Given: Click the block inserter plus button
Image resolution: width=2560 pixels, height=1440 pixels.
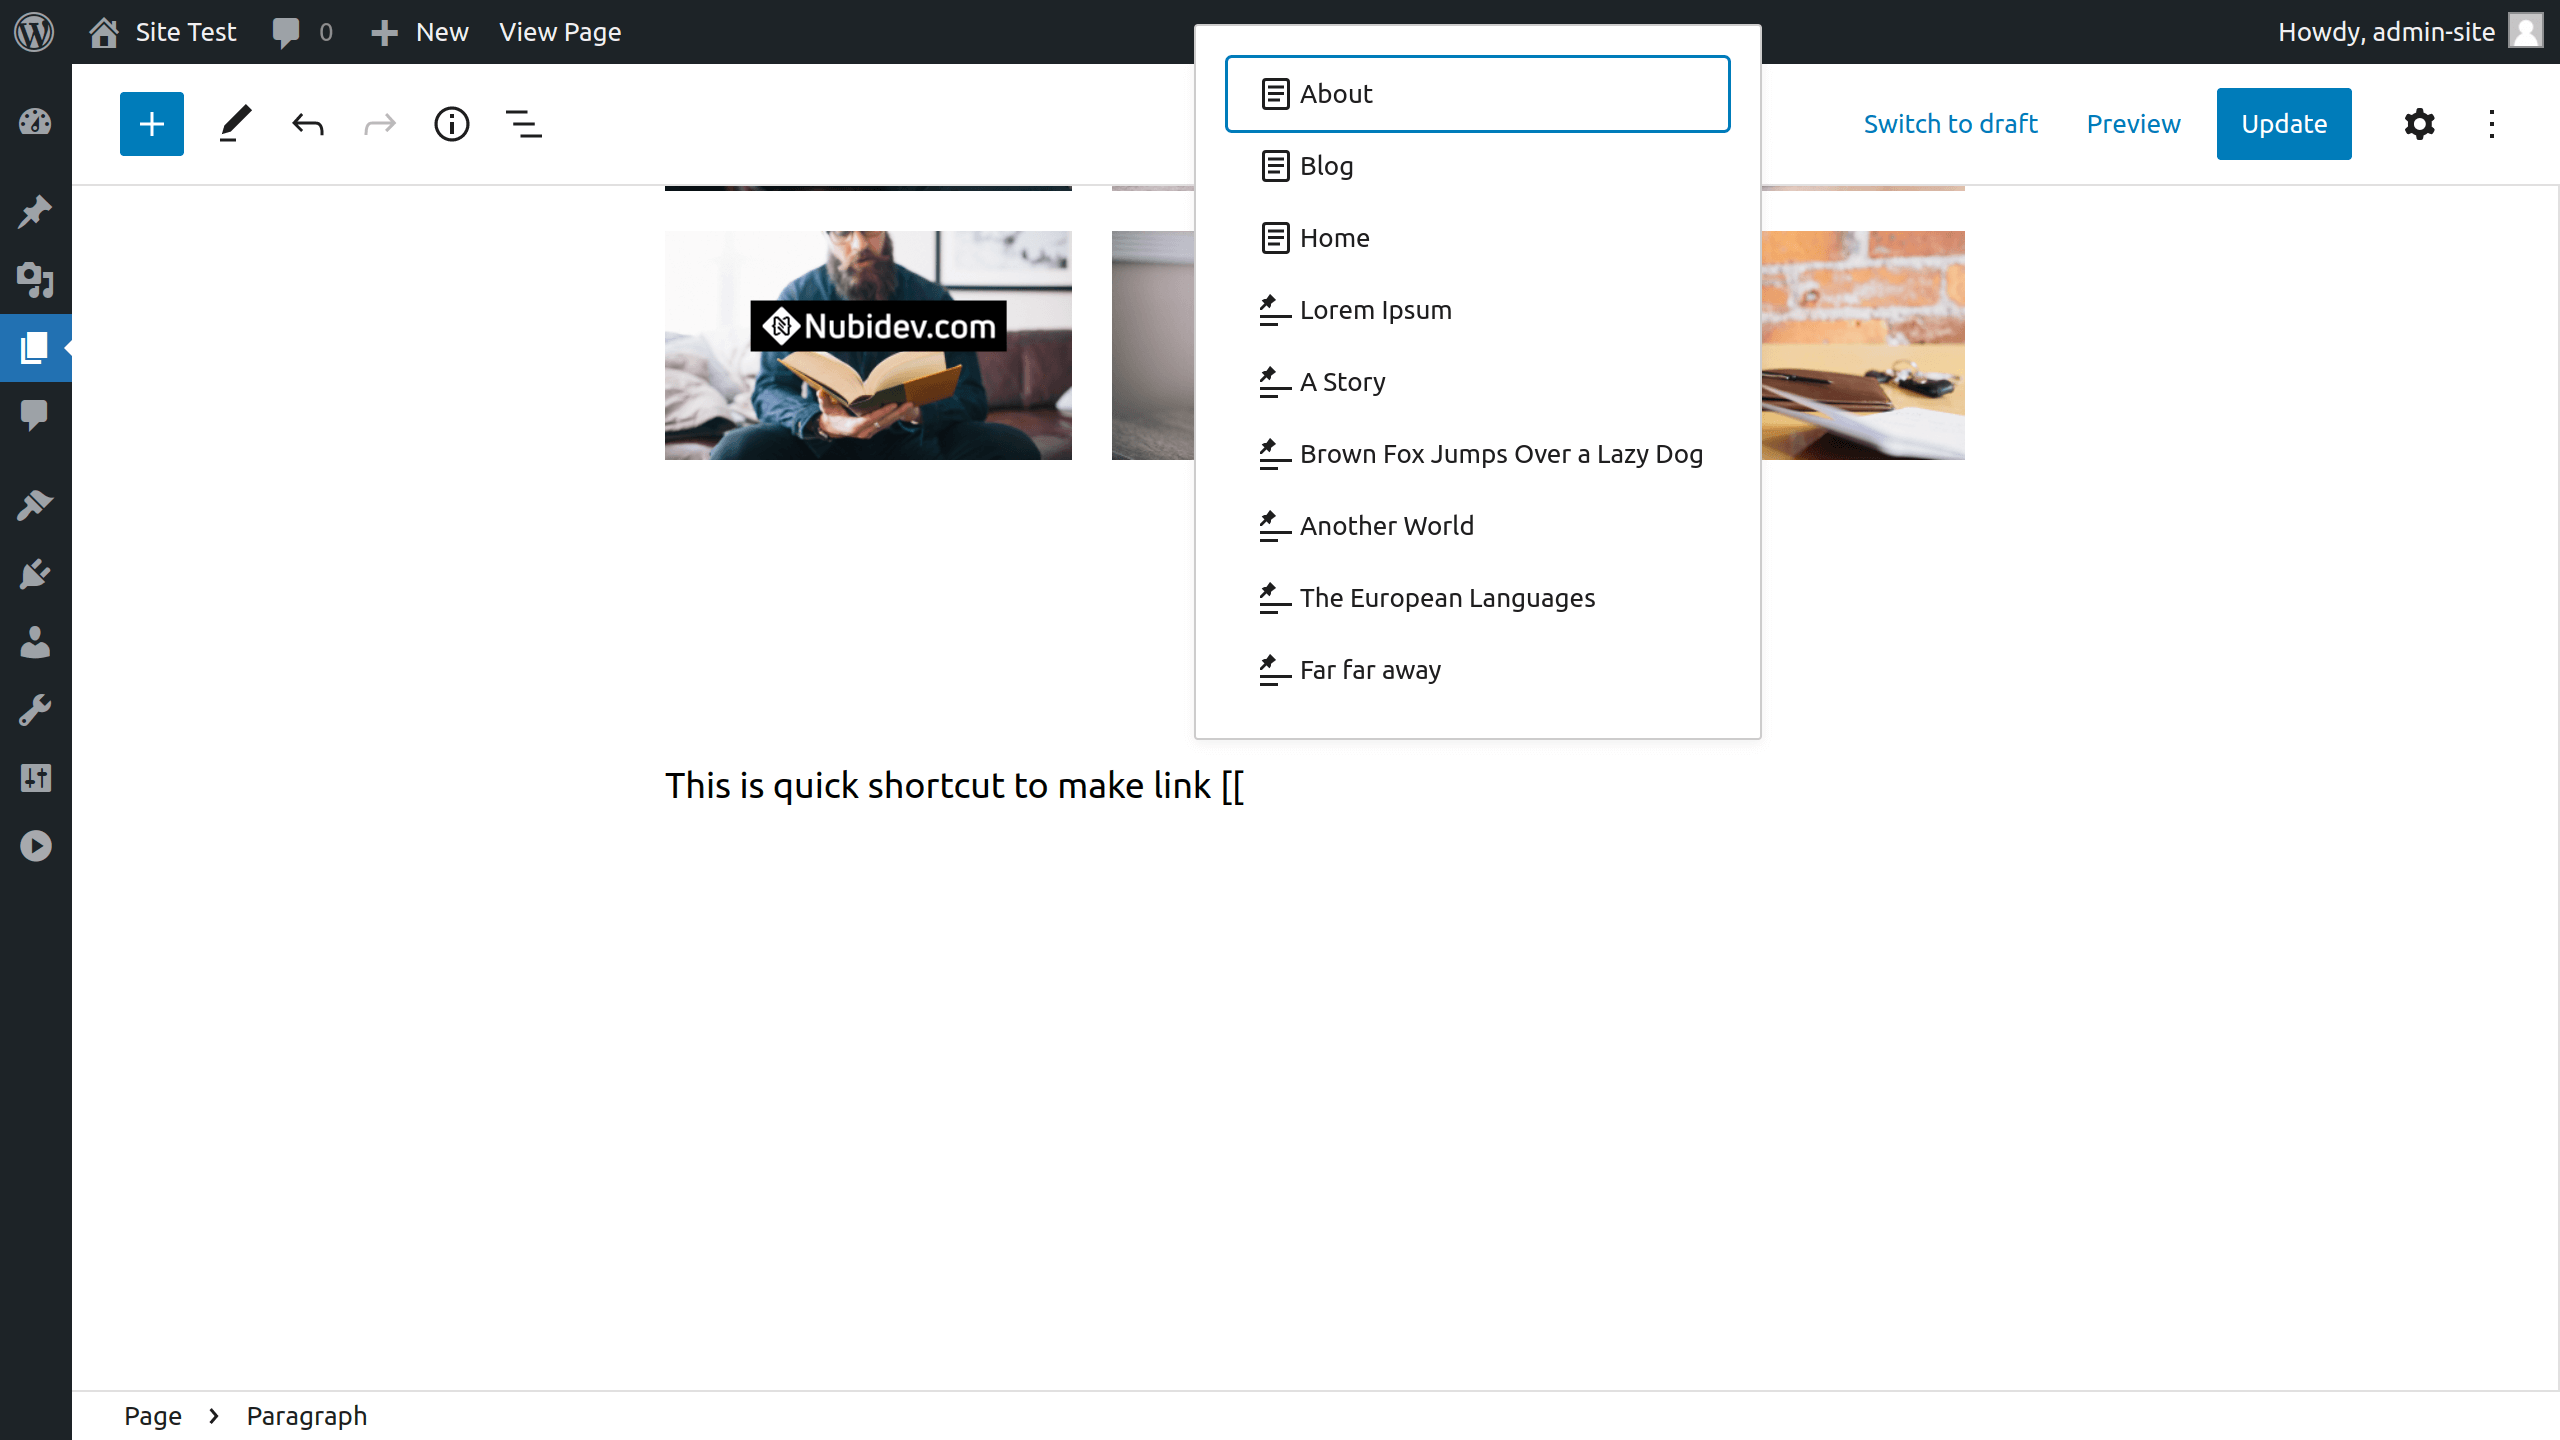Looking at the screenshot, I should [151, 124].
